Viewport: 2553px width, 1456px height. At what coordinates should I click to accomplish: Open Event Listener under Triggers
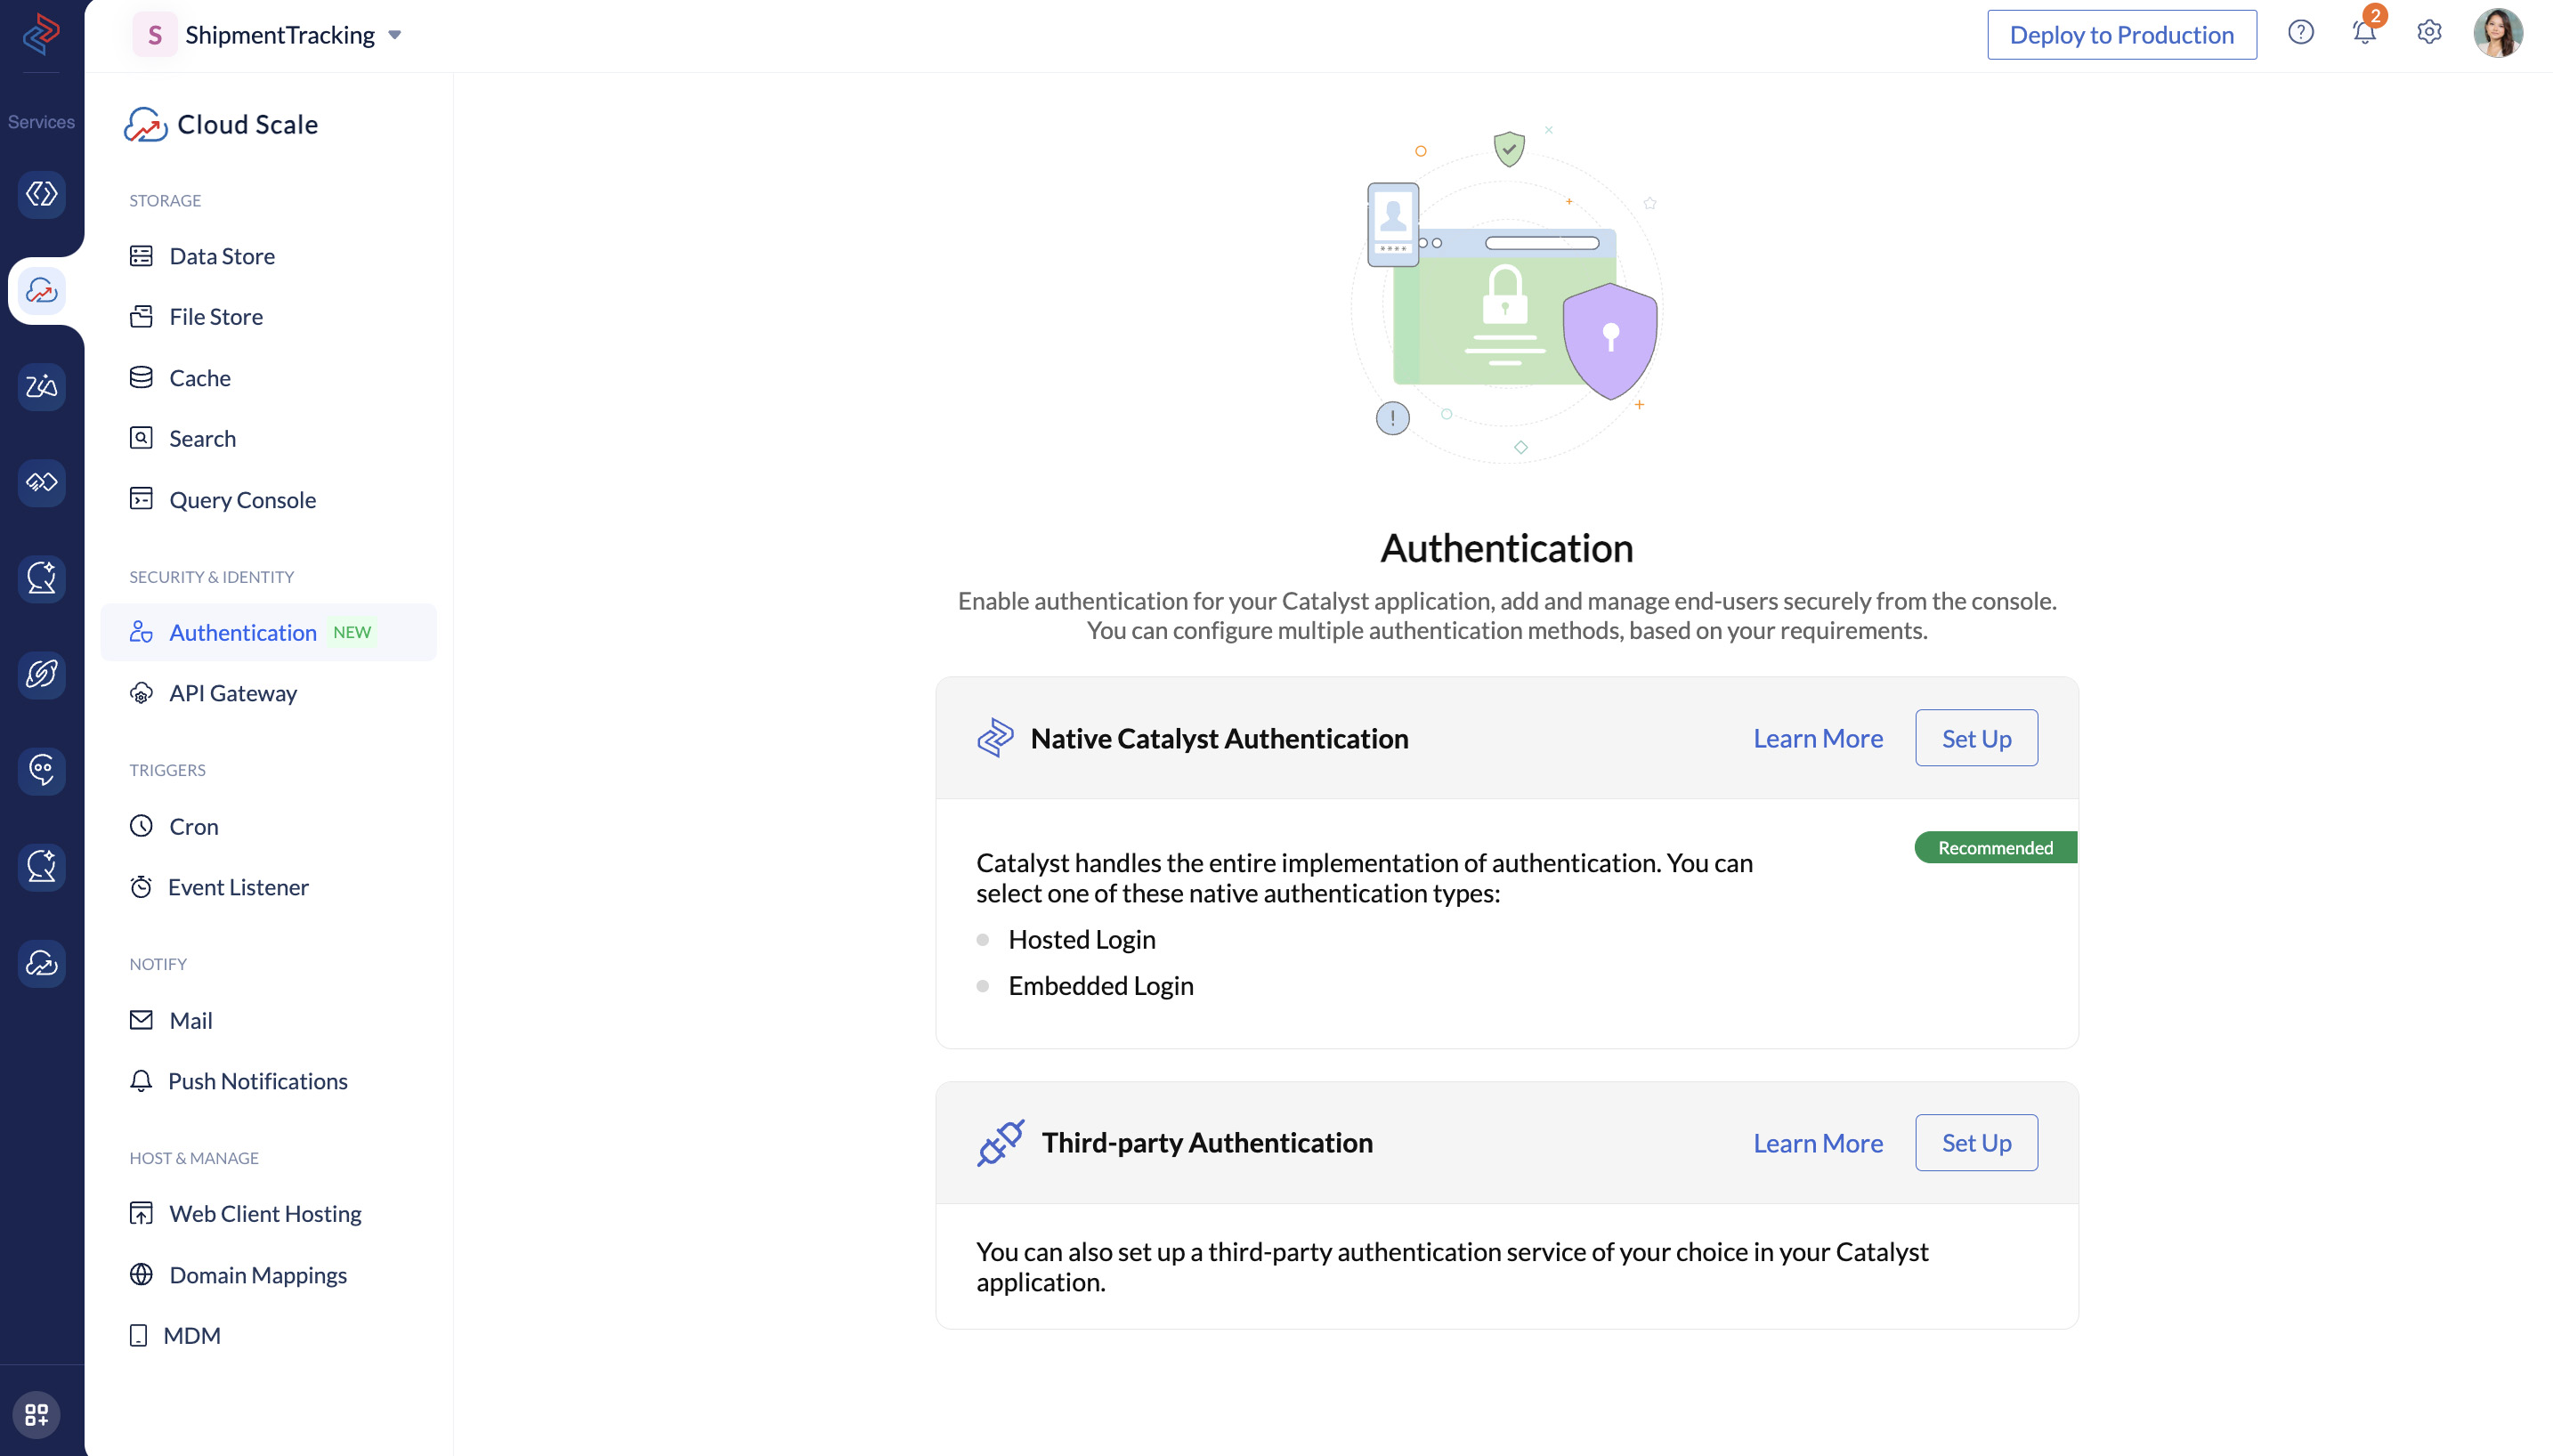click(x=238, y=887)
